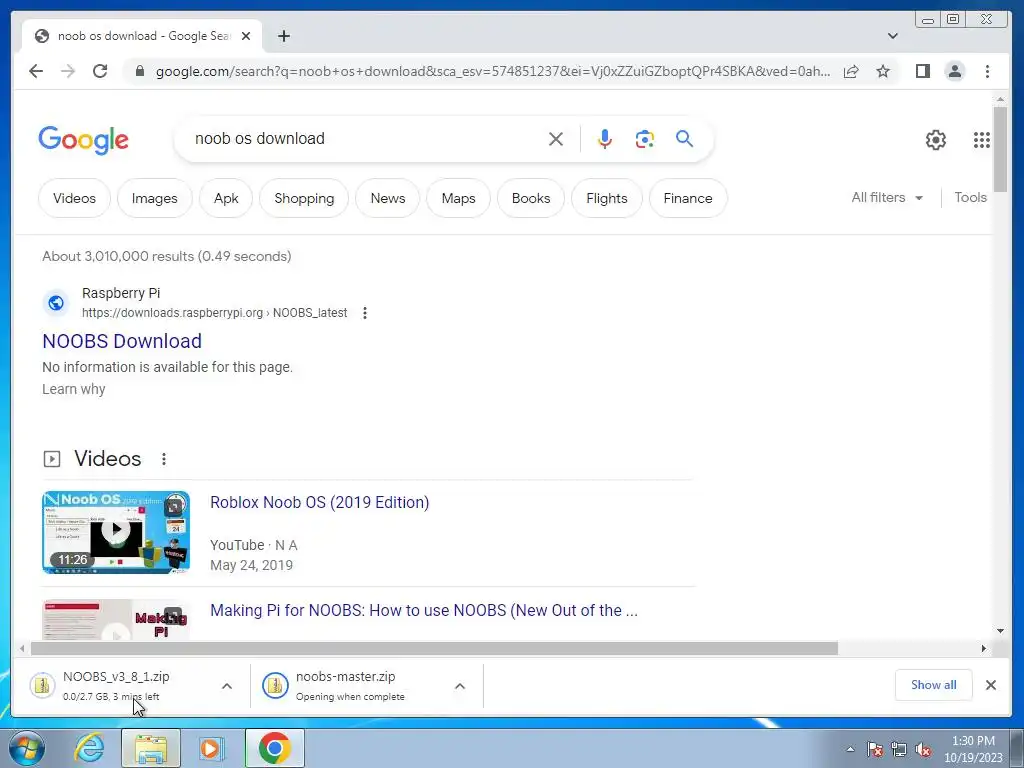The width and height of the screenshot is (1024, 768).
Task: Play the Noob OS video thumbnail
Action: (x=116, y=532)
